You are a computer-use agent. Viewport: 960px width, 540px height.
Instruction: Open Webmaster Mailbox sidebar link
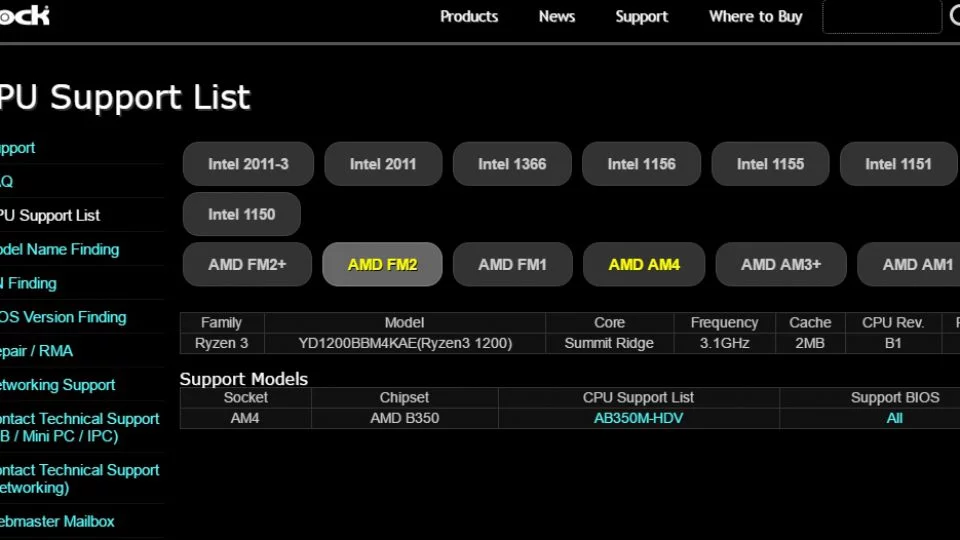tap(57, 521)
